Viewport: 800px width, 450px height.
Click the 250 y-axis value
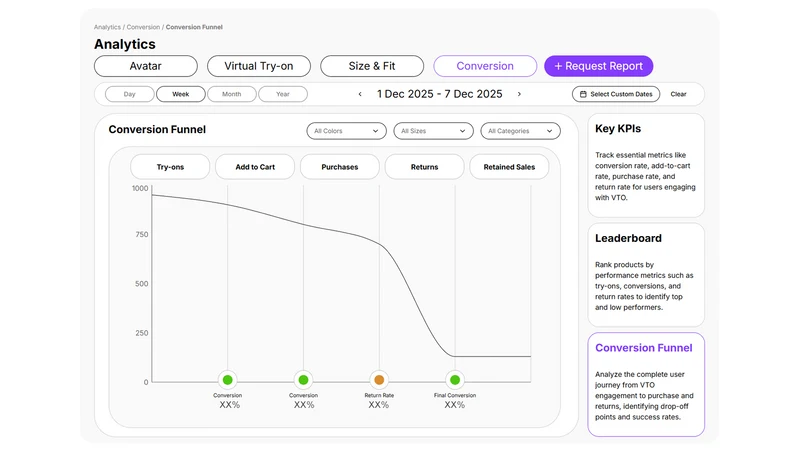click(142, 333)
